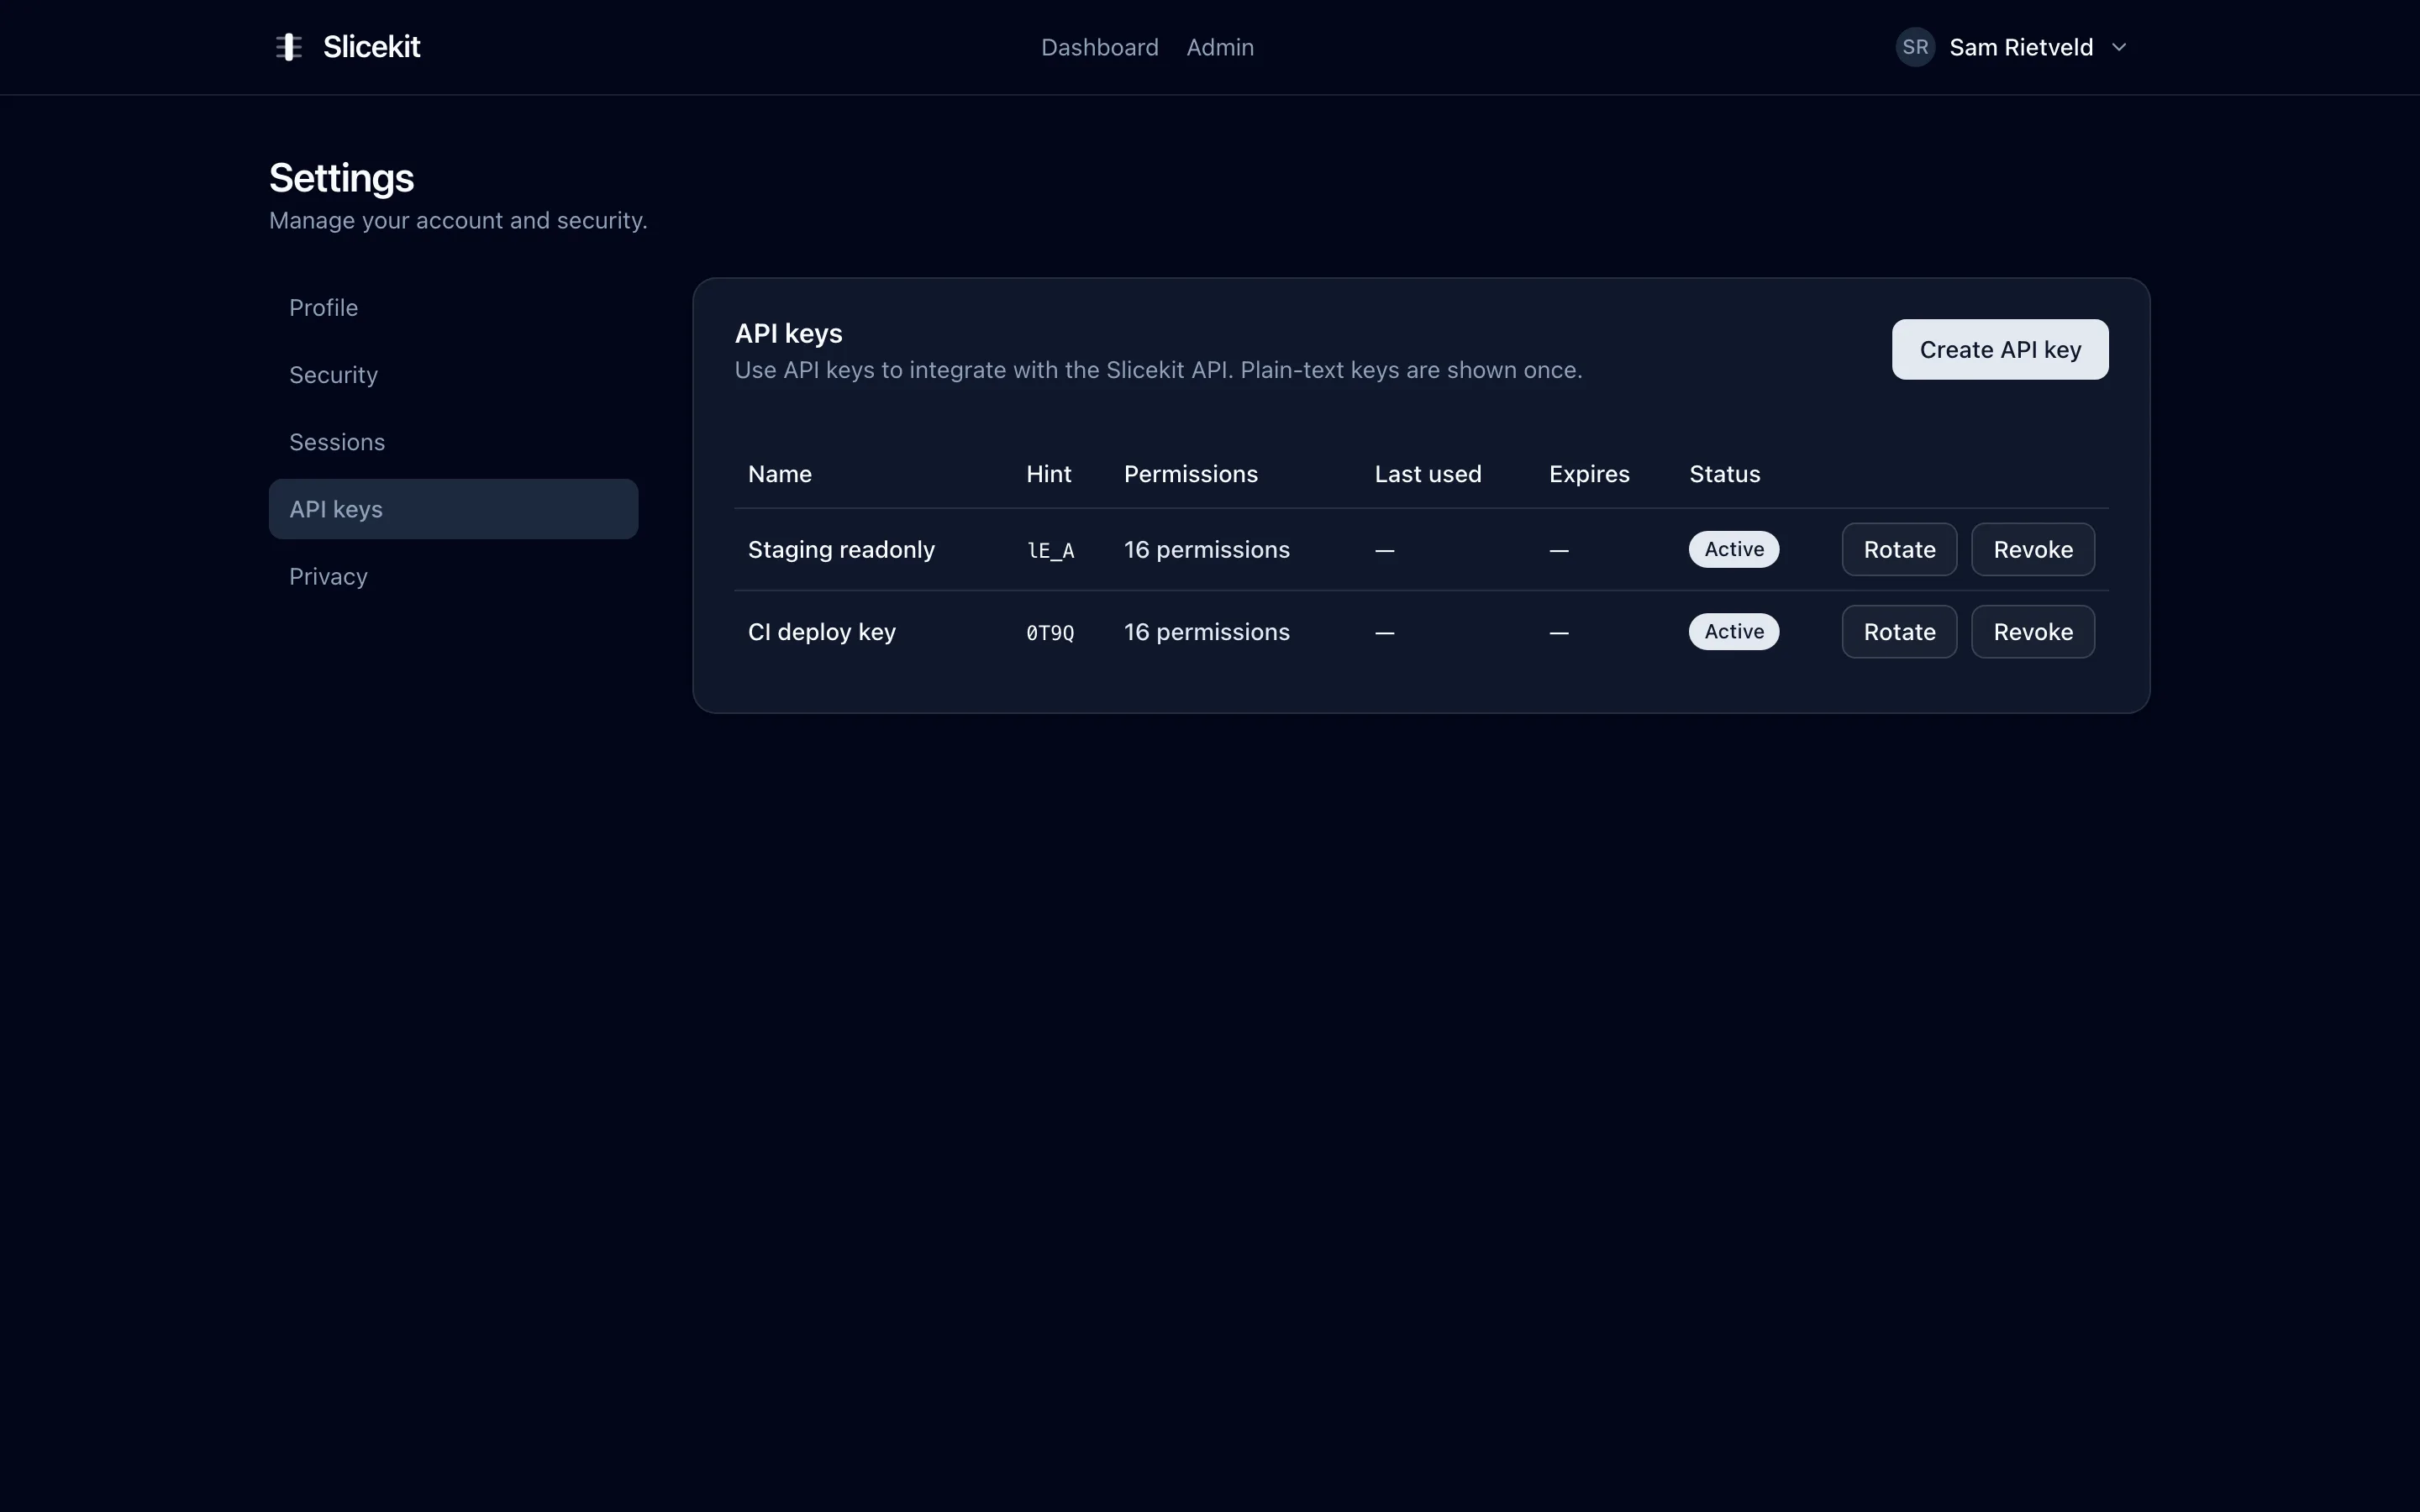Revoke the Staging readonly key
This screenshot has width=2420, height=1512.
(x=2033, y=549)
